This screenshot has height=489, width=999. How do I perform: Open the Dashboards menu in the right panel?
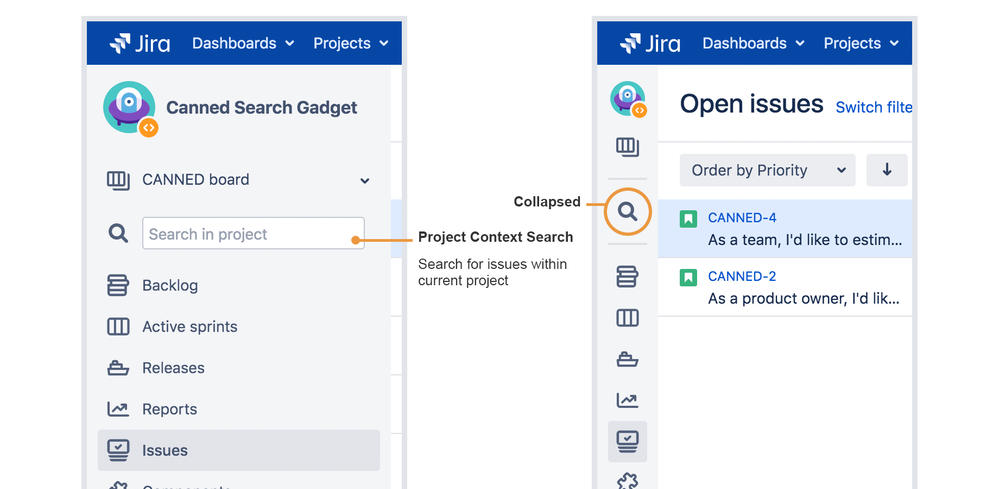click(753, 43)
